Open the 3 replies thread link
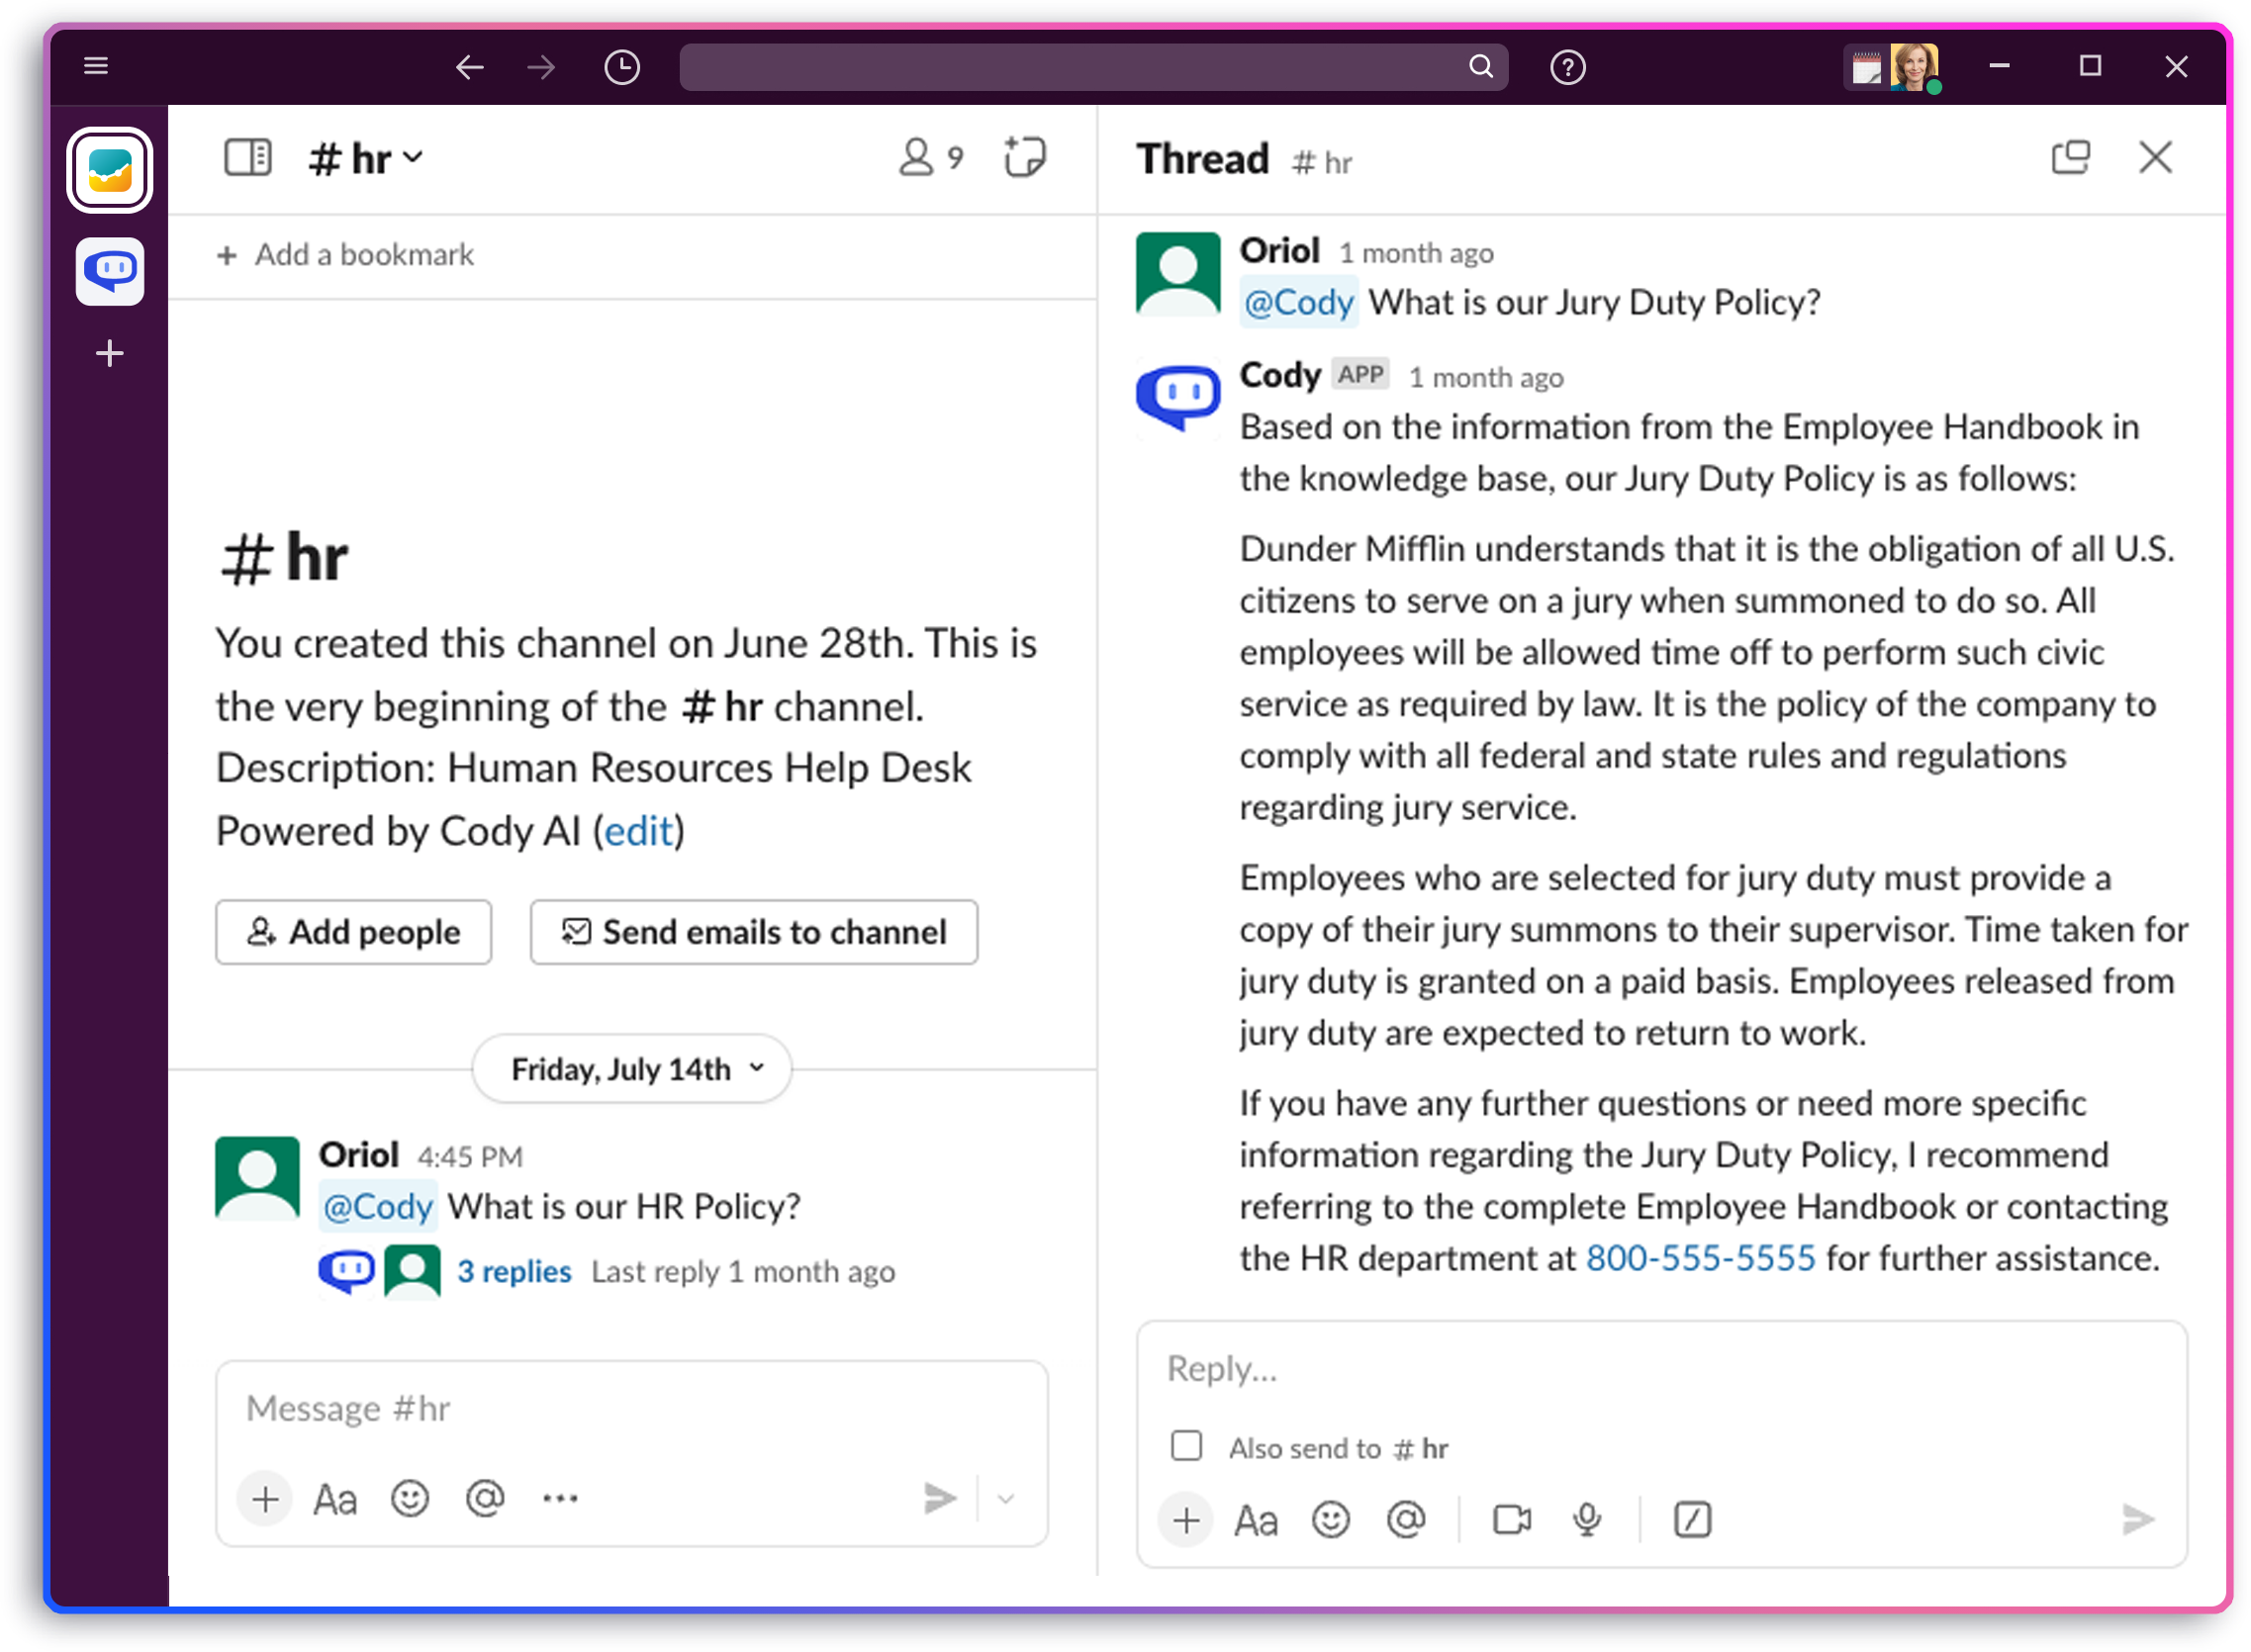2251x1652 pixels. coord(514,1271)
